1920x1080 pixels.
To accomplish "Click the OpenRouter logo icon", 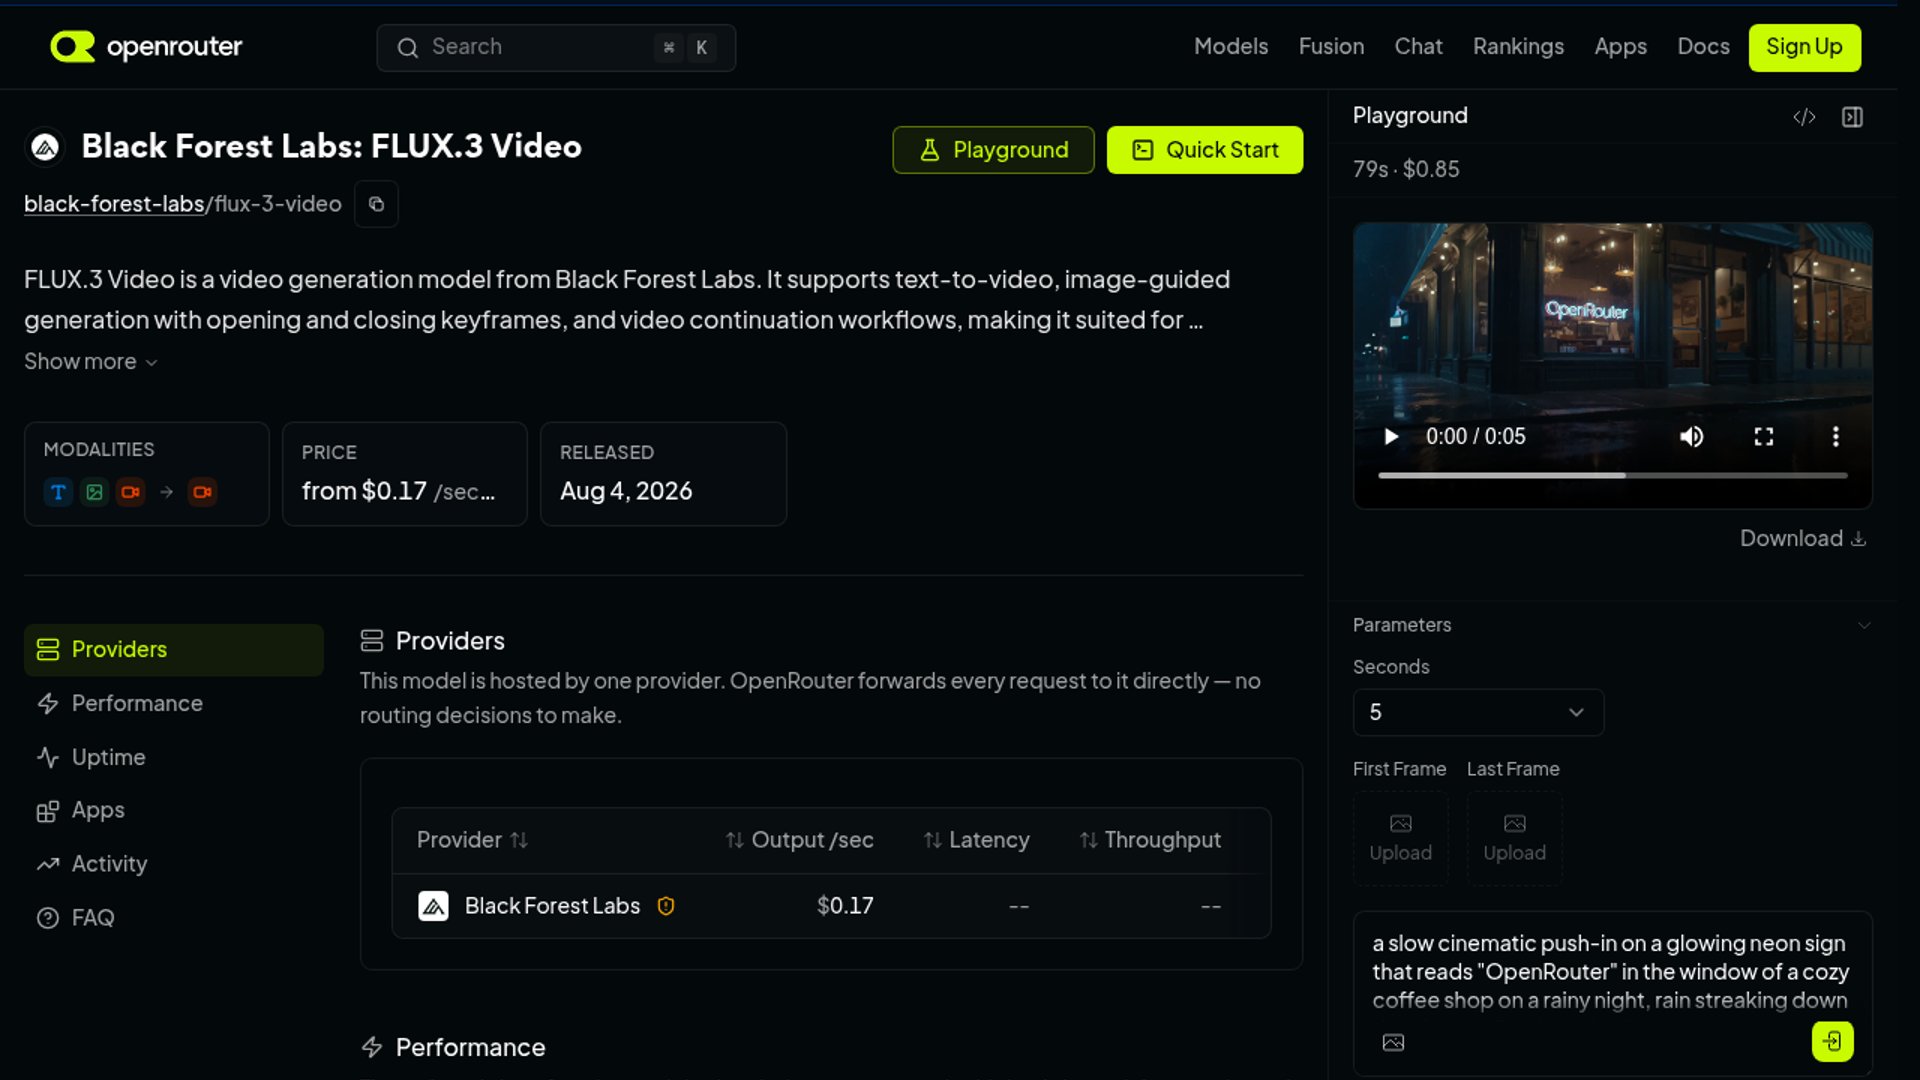I will click(73, 47).
